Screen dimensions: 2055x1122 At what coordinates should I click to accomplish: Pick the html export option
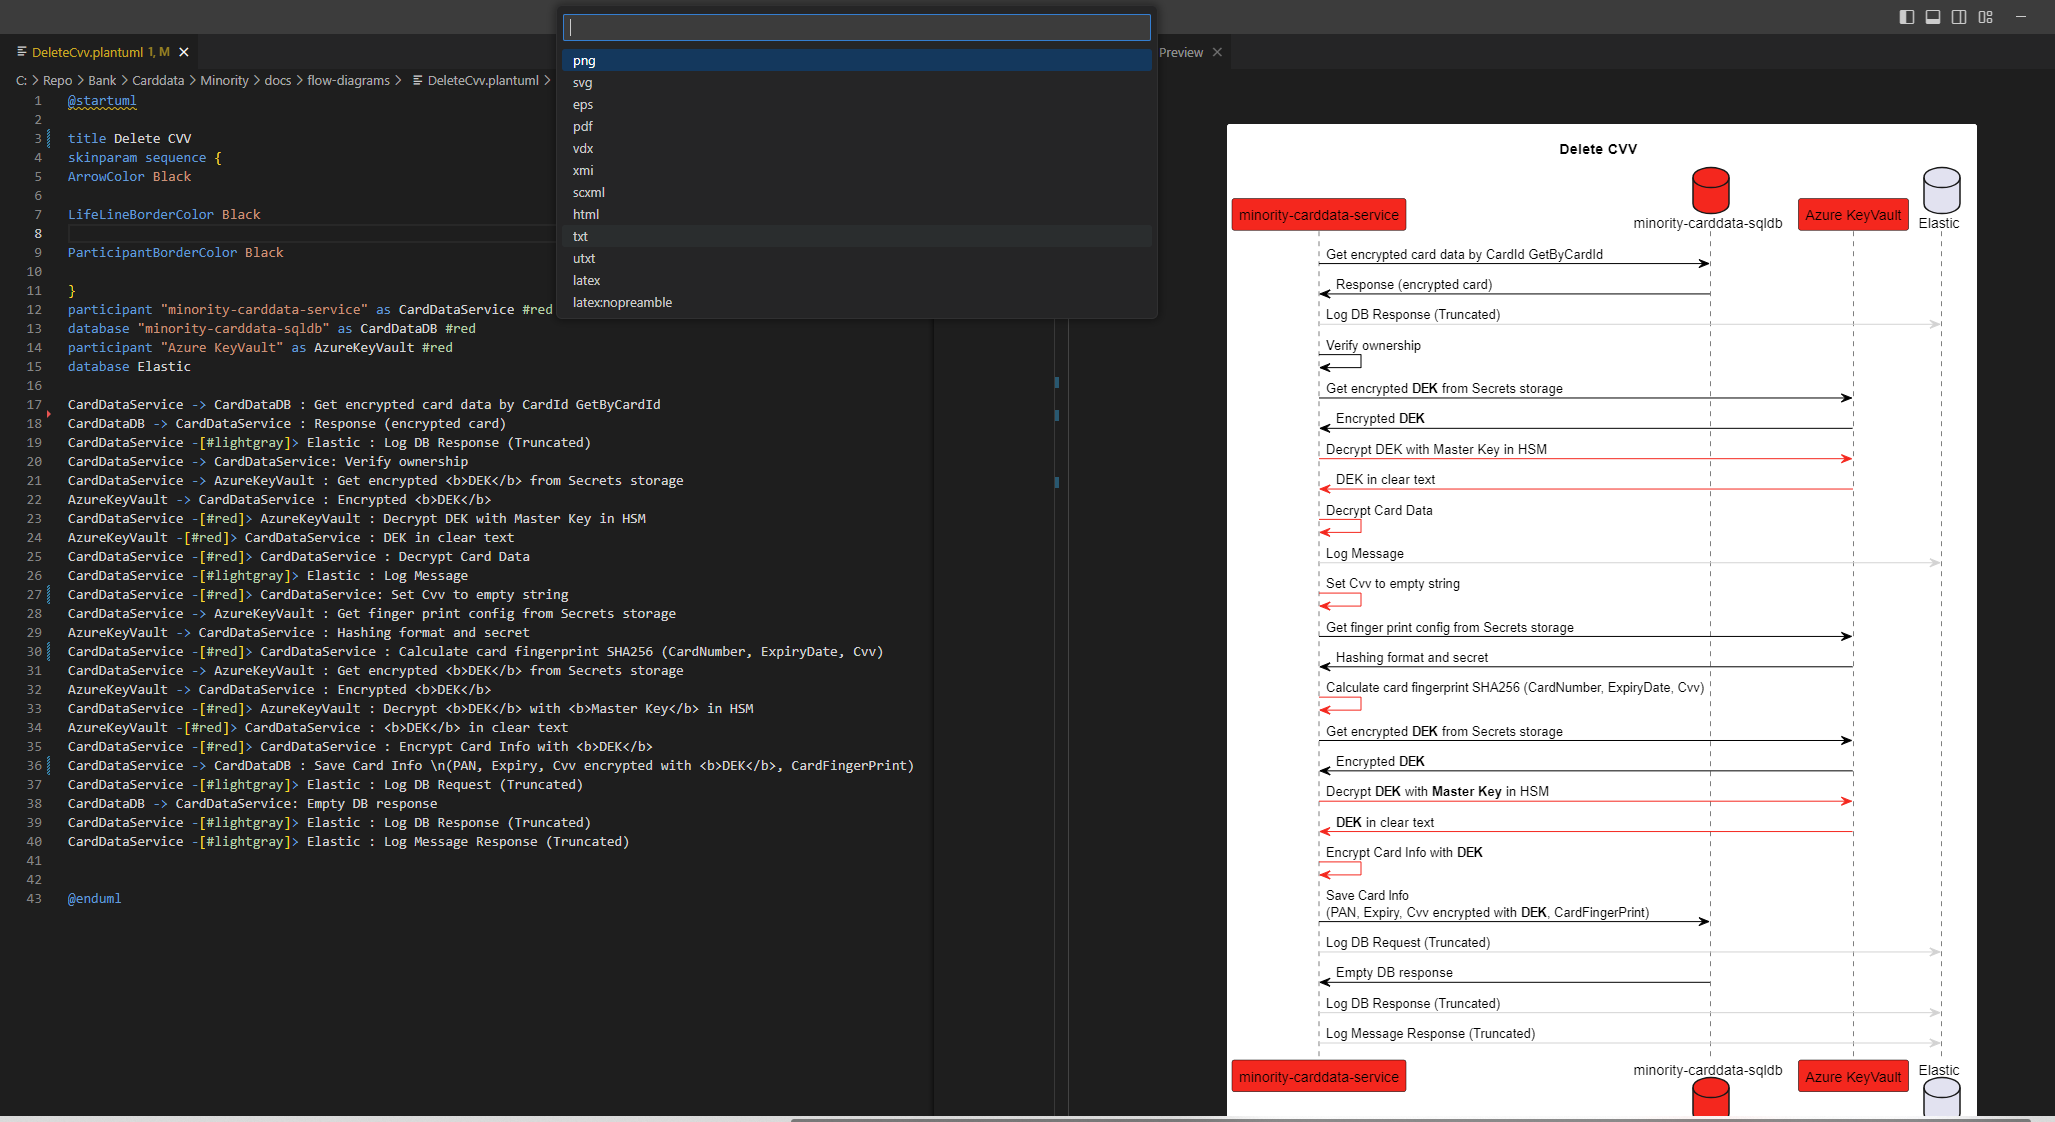tap(586, 215)
